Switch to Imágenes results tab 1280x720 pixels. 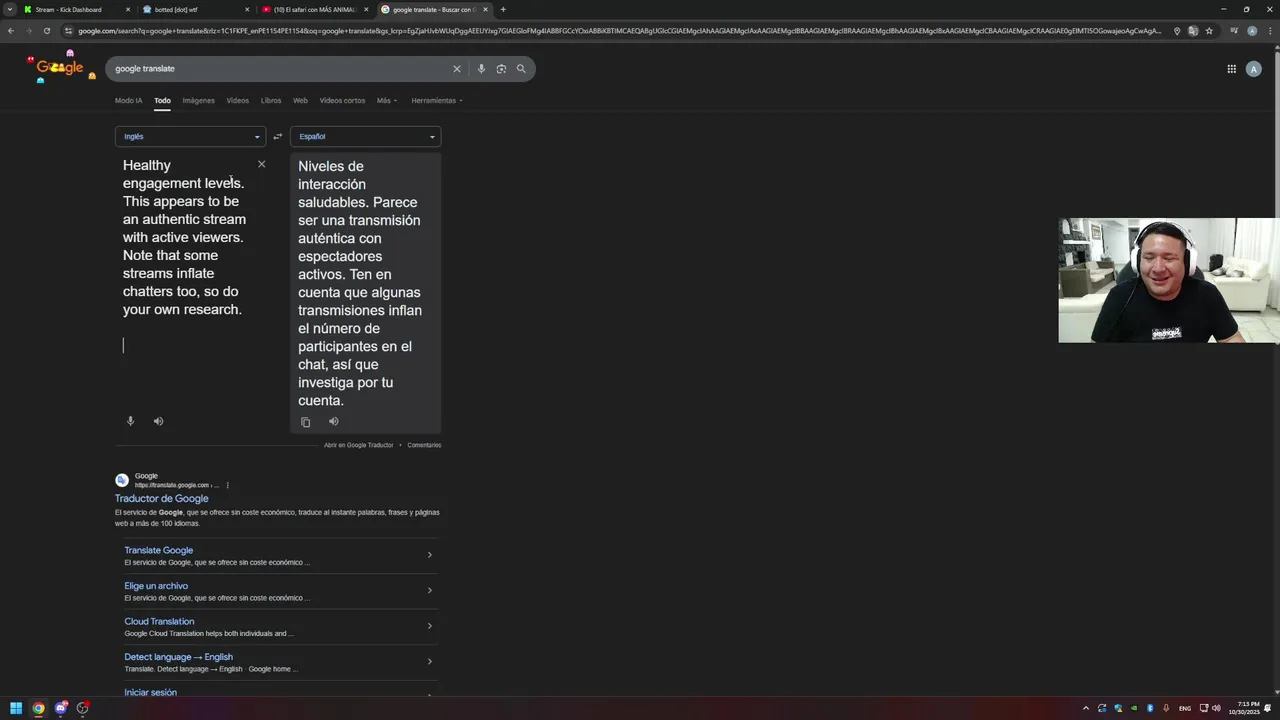198,101
